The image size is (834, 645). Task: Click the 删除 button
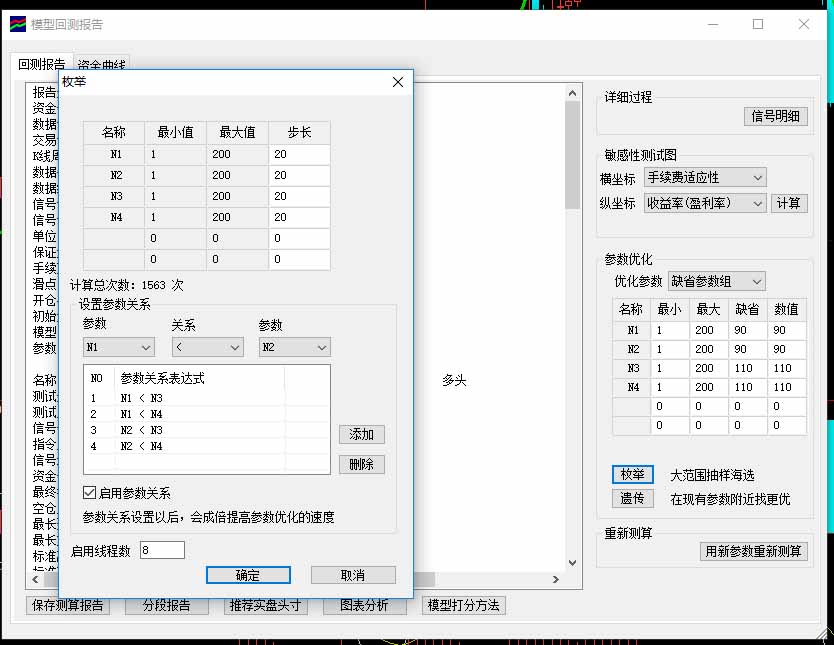click(361, 464)
